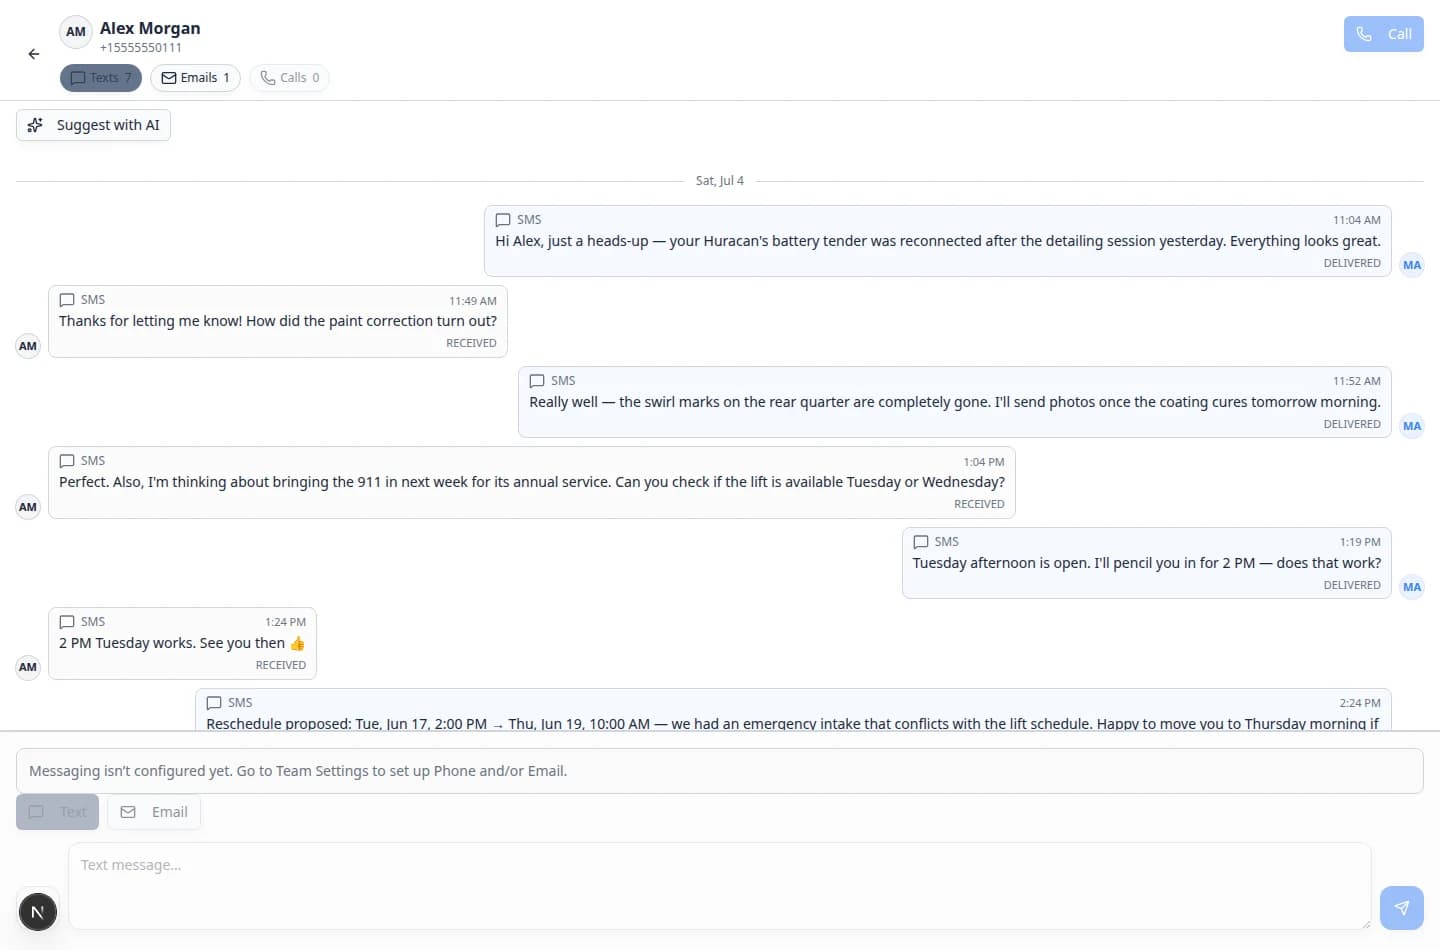The image size is (1440, 950).
Task: Click AM avatar next to 911 annual service message
Action: point(28,507)
